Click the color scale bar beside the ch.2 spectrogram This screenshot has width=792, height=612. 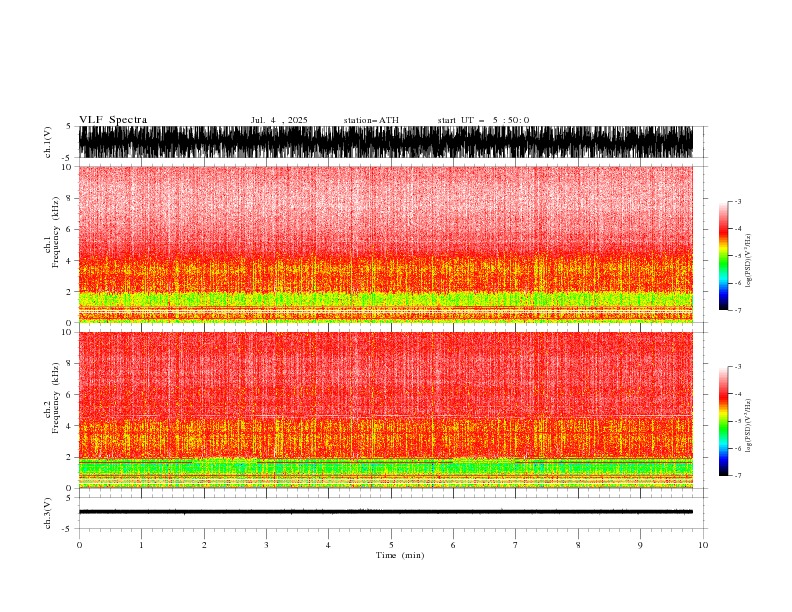pyautogui.click(x=723, y=421)
